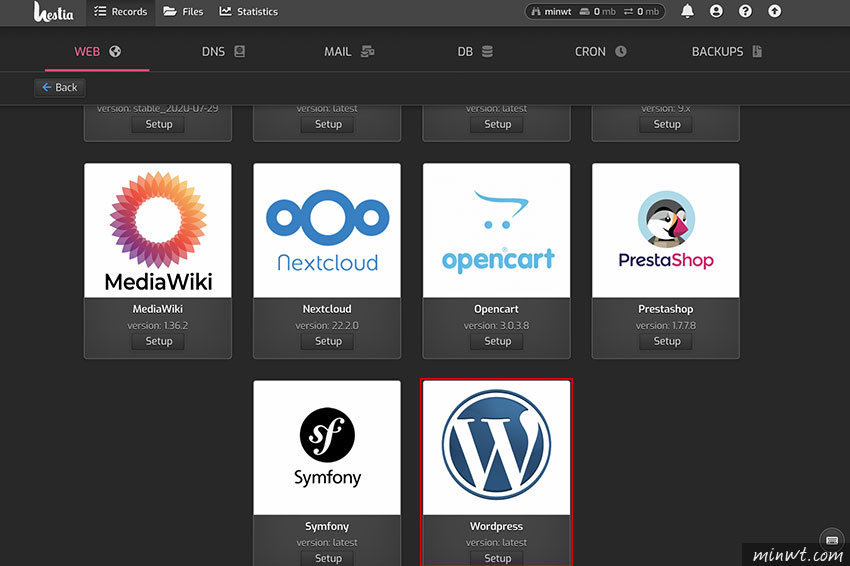The width and height of the screenshot is (850, 566).
Task: Click the PrestaShop logo thumbnail
Action: click(666, 230)
